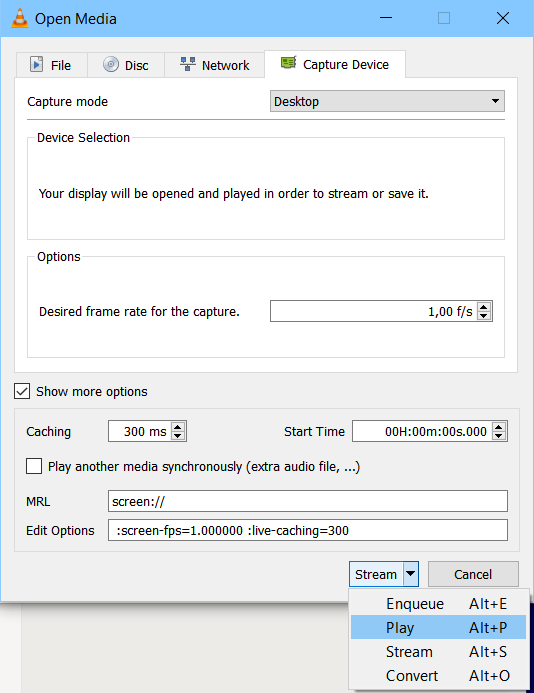Open the Network tab
Image resolution: width=534 pixels, height=693 pixels.
[214, 65]
